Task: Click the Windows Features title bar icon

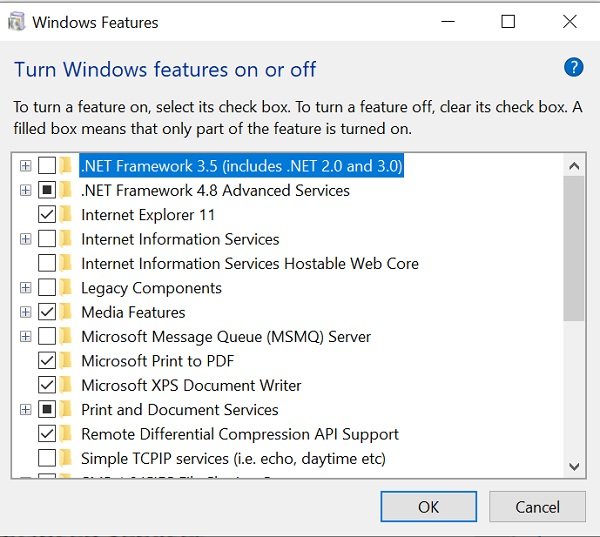Action: (x=17, y=21)
